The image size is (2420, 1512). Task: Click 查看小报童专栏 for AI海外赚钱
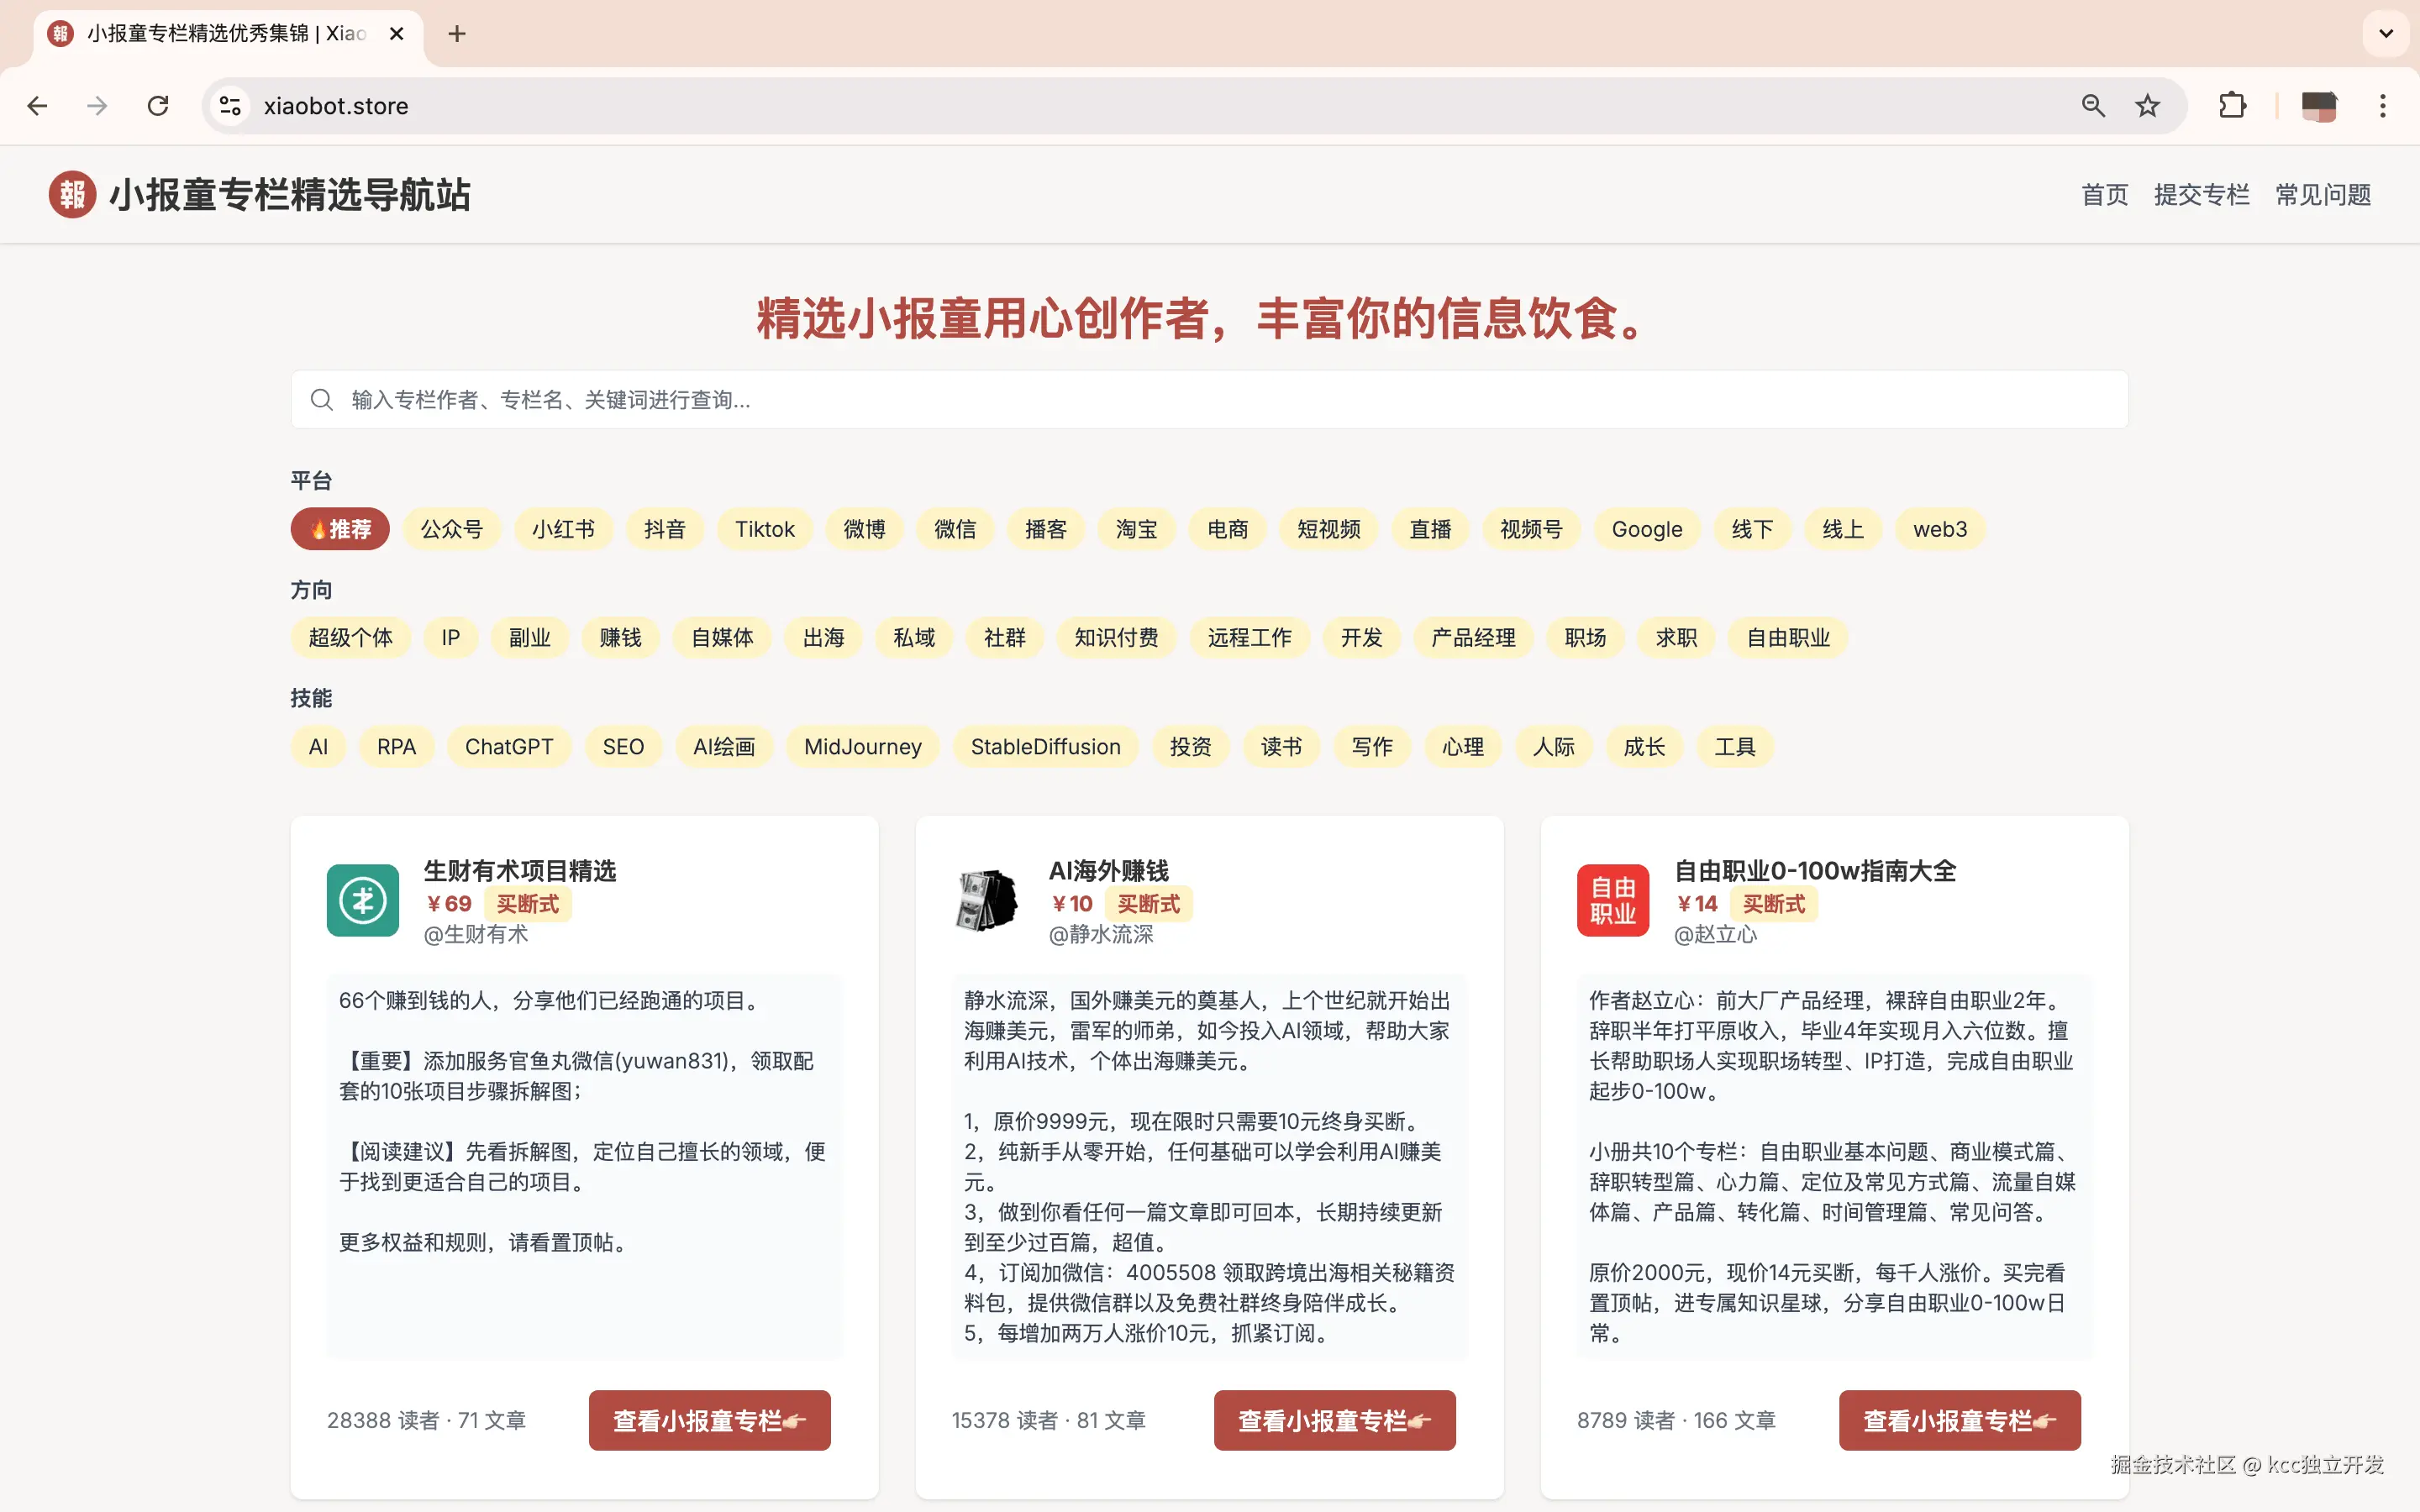[1334, 1420]
